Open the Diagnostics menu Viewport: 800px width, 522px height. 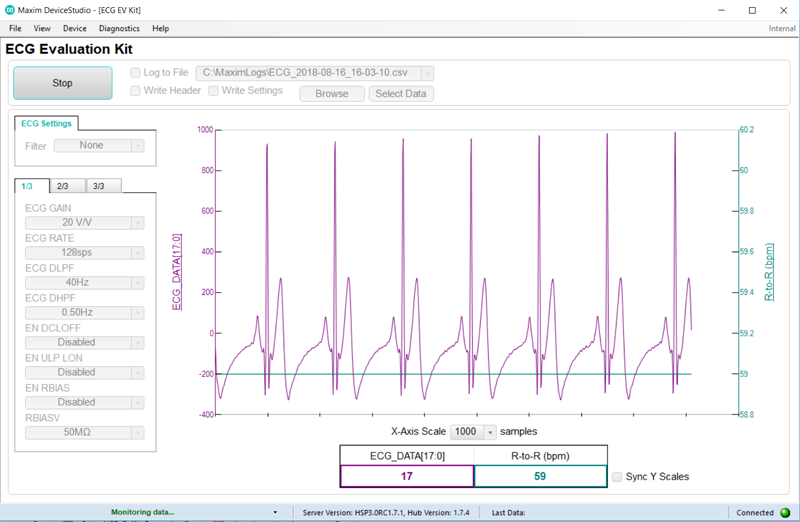(x=119, y=29)
